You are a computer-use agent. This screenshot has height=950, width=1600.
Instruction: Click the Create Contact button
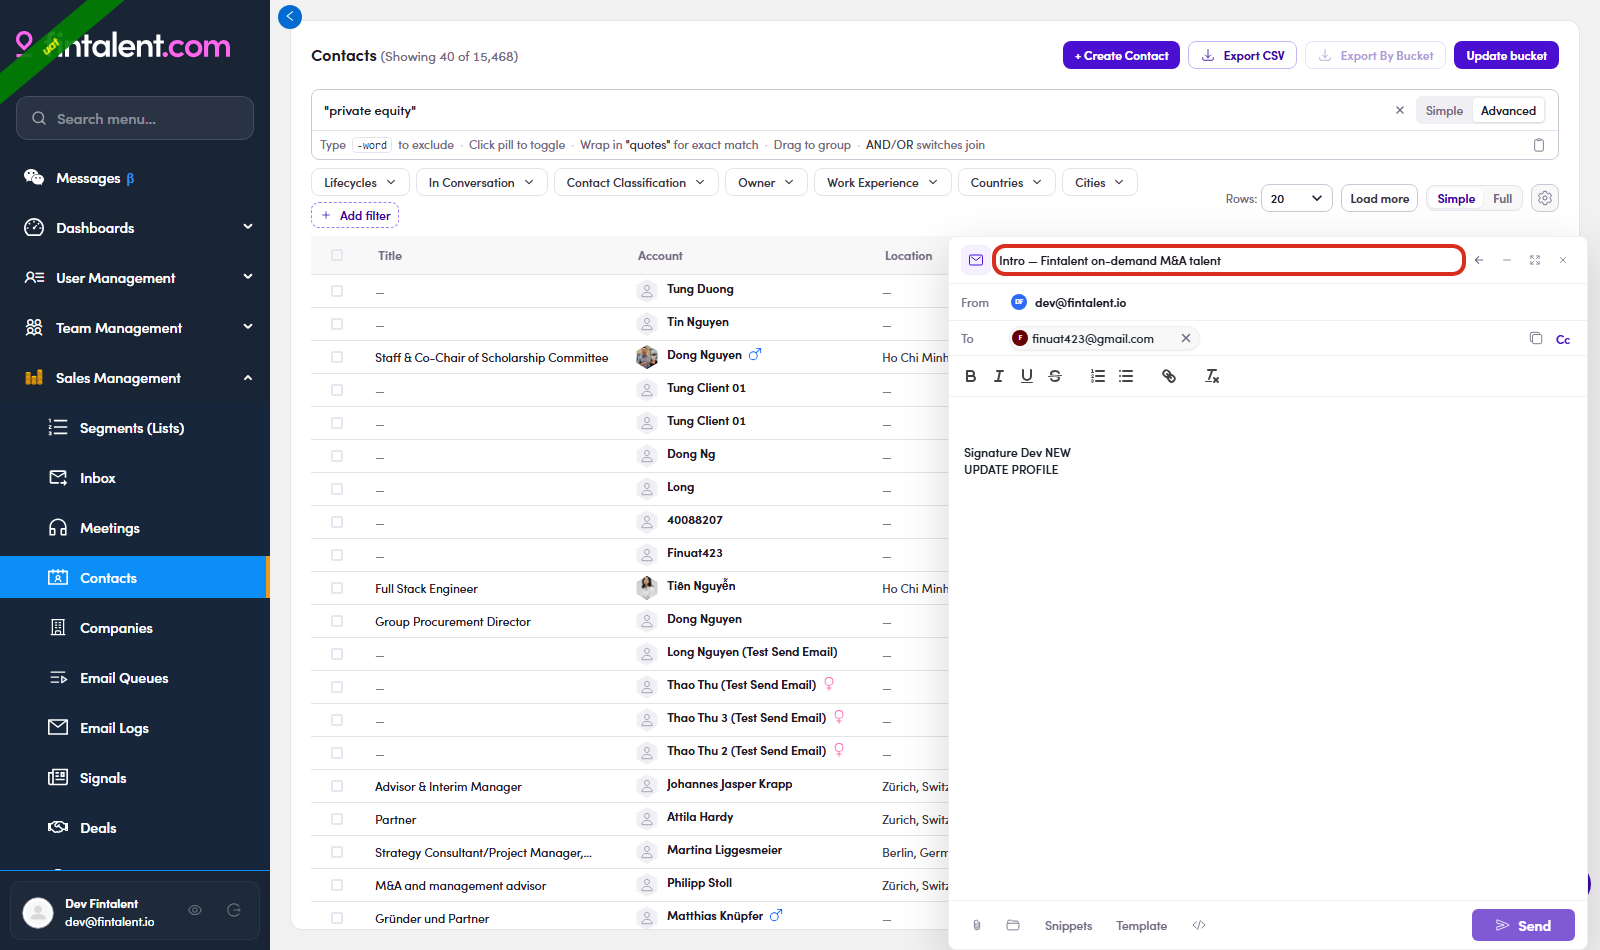[x=1121, y=56]
